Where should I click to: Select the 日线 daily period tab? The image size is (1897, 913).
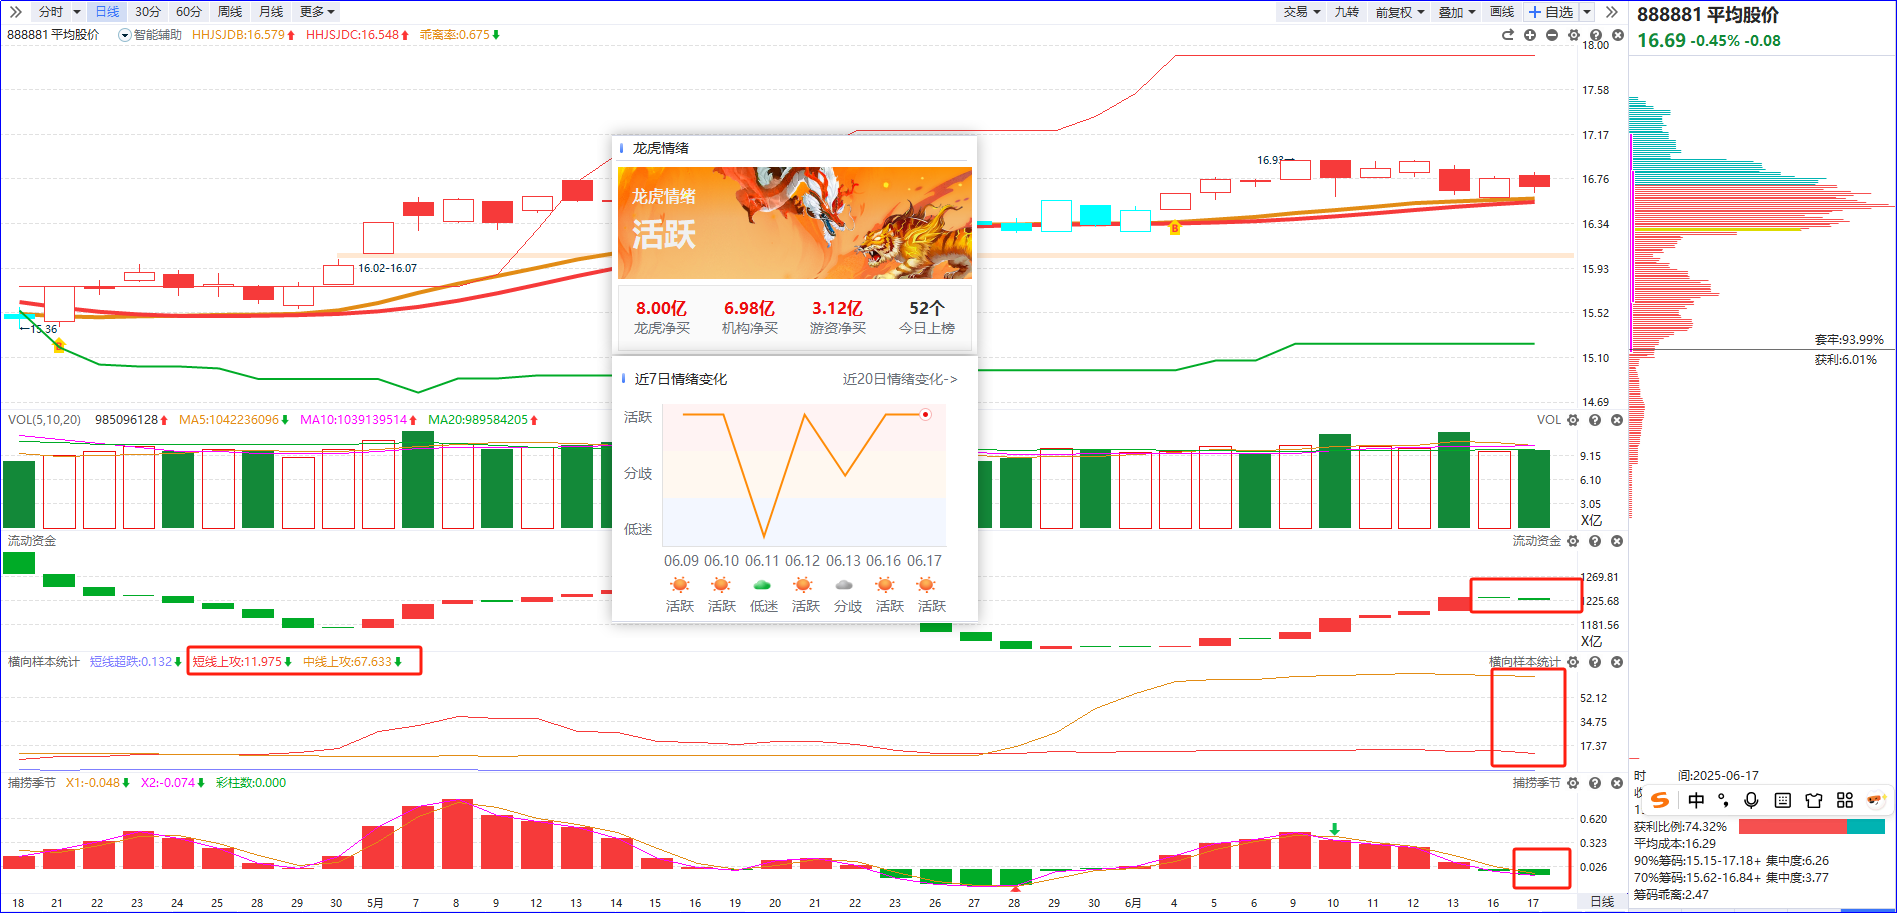107,12
